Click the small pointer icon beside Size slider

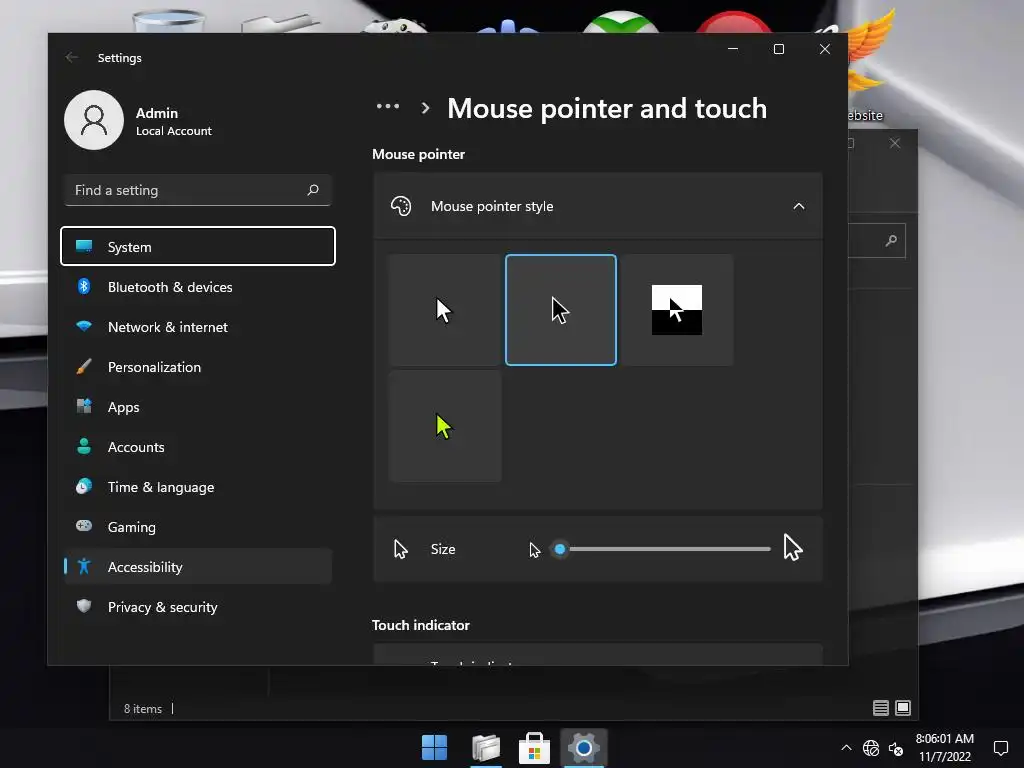(x=535, y=550)
